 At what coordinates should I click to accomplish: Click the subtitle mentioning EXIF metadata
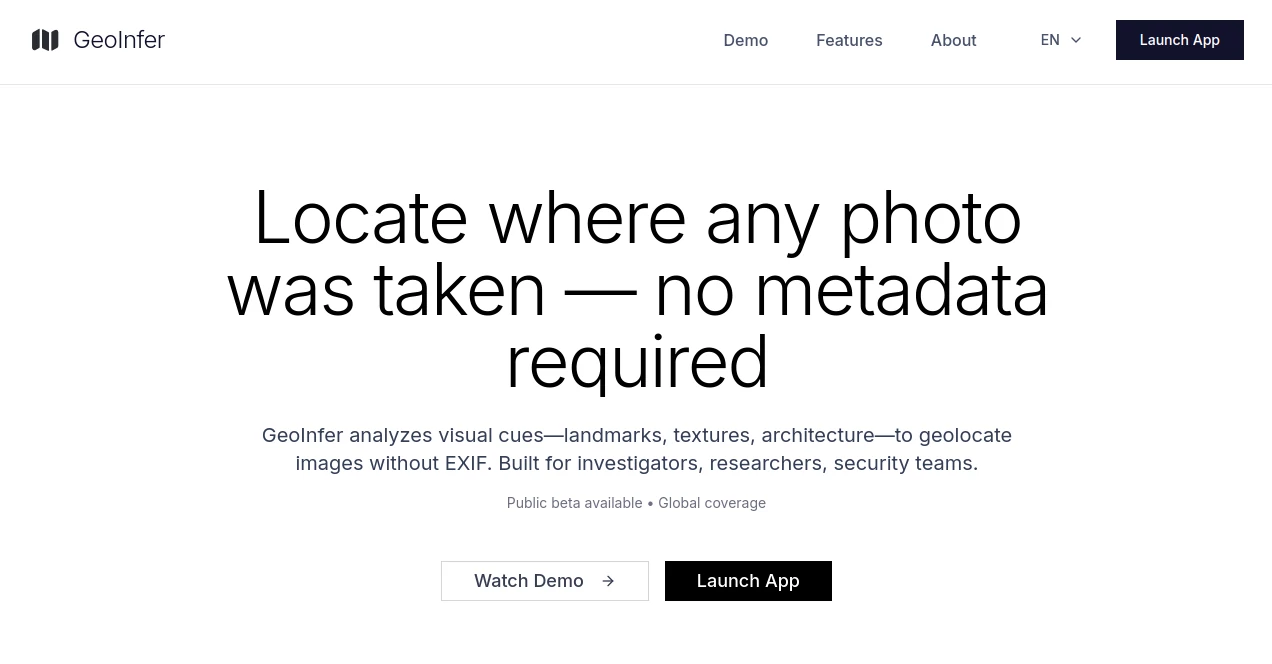point(637,449)
